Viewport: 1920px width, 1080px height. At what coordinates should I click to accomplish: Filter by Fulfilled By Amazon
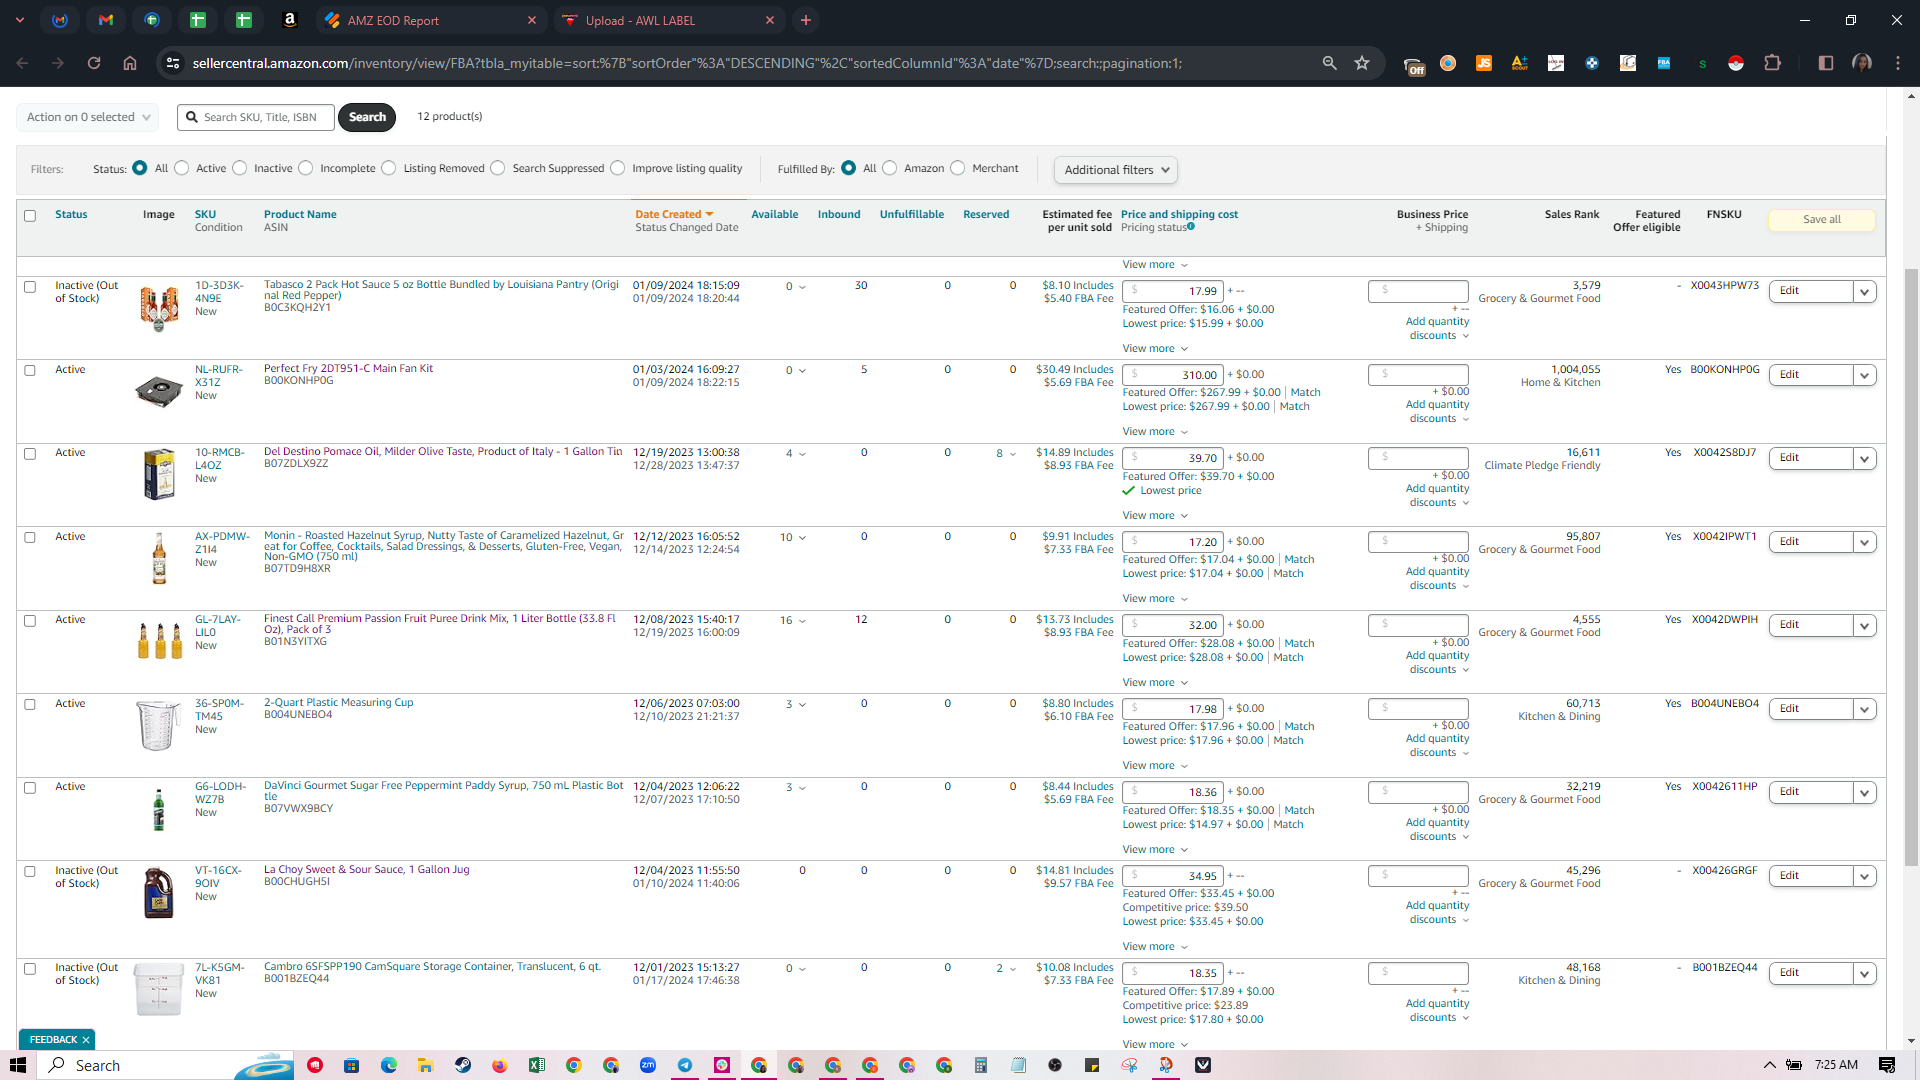(890, 168)
